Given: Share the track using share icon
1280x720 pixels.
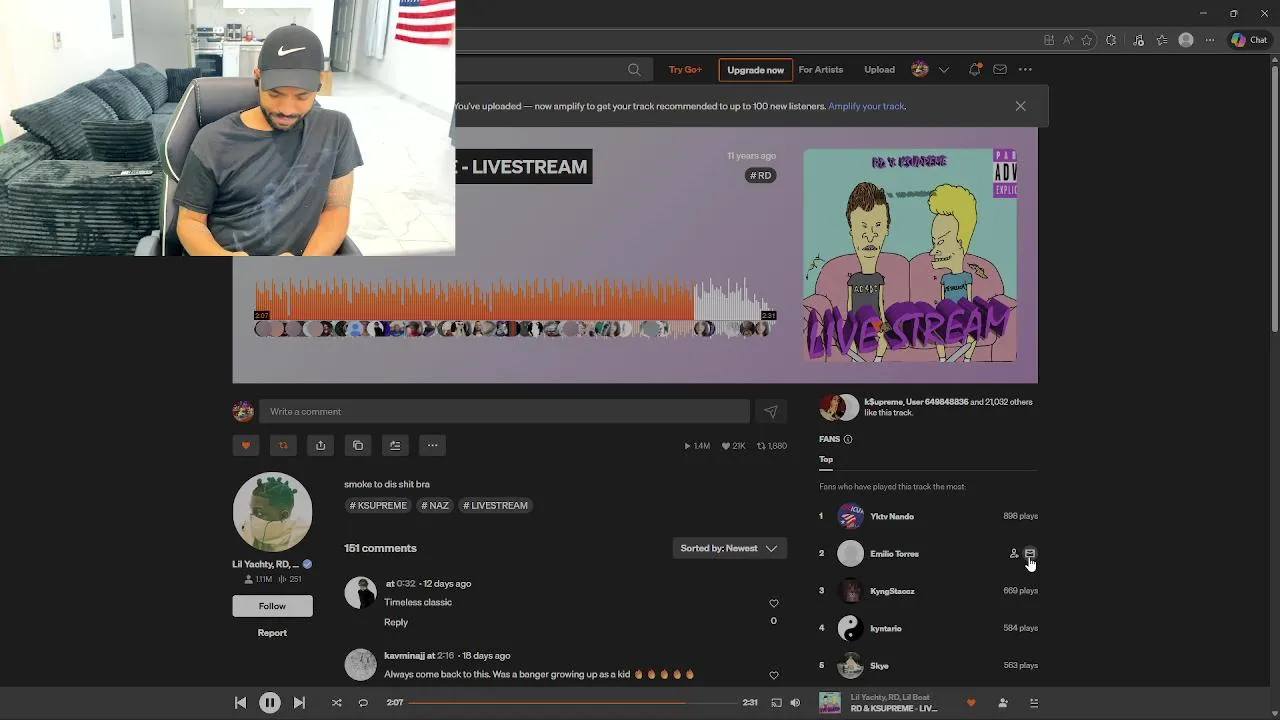Looking at the screenshot, I should tap(320, 446).
